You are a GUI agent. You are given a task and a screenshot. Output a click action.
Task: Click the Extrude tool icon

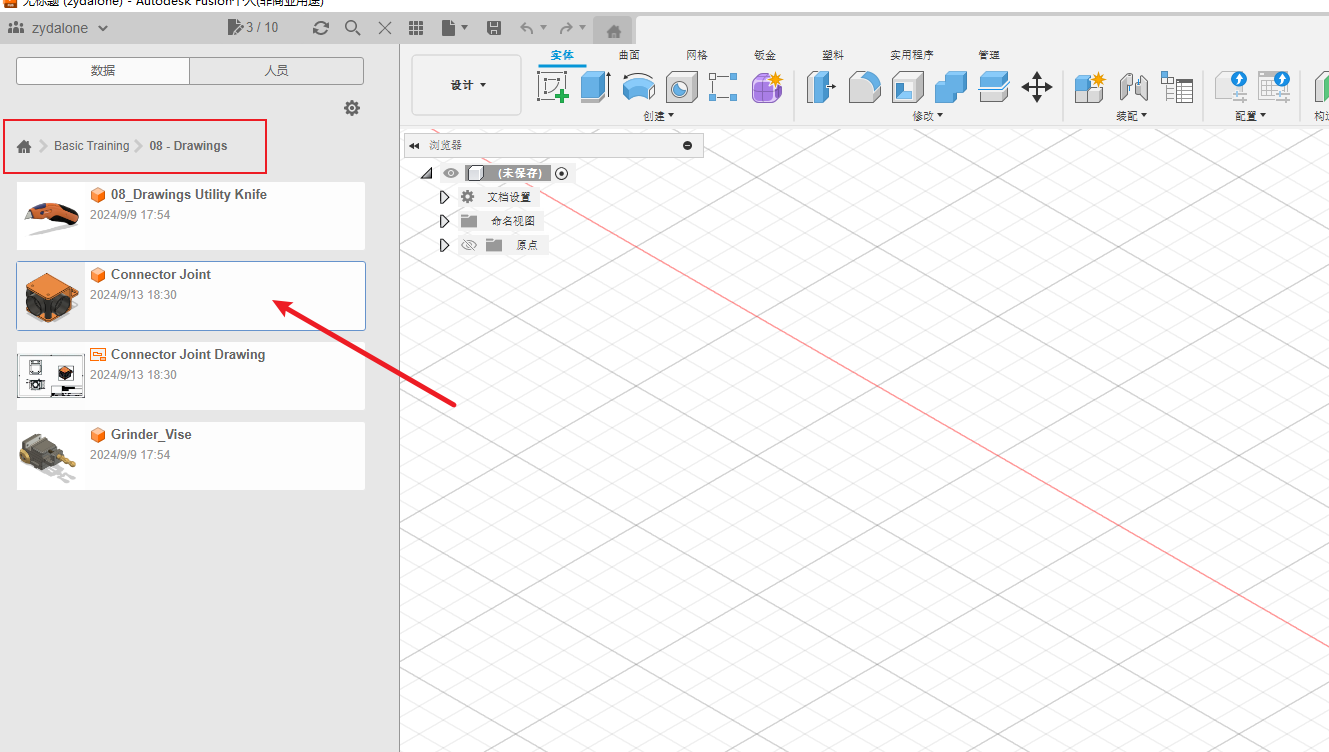click(596, 88)
